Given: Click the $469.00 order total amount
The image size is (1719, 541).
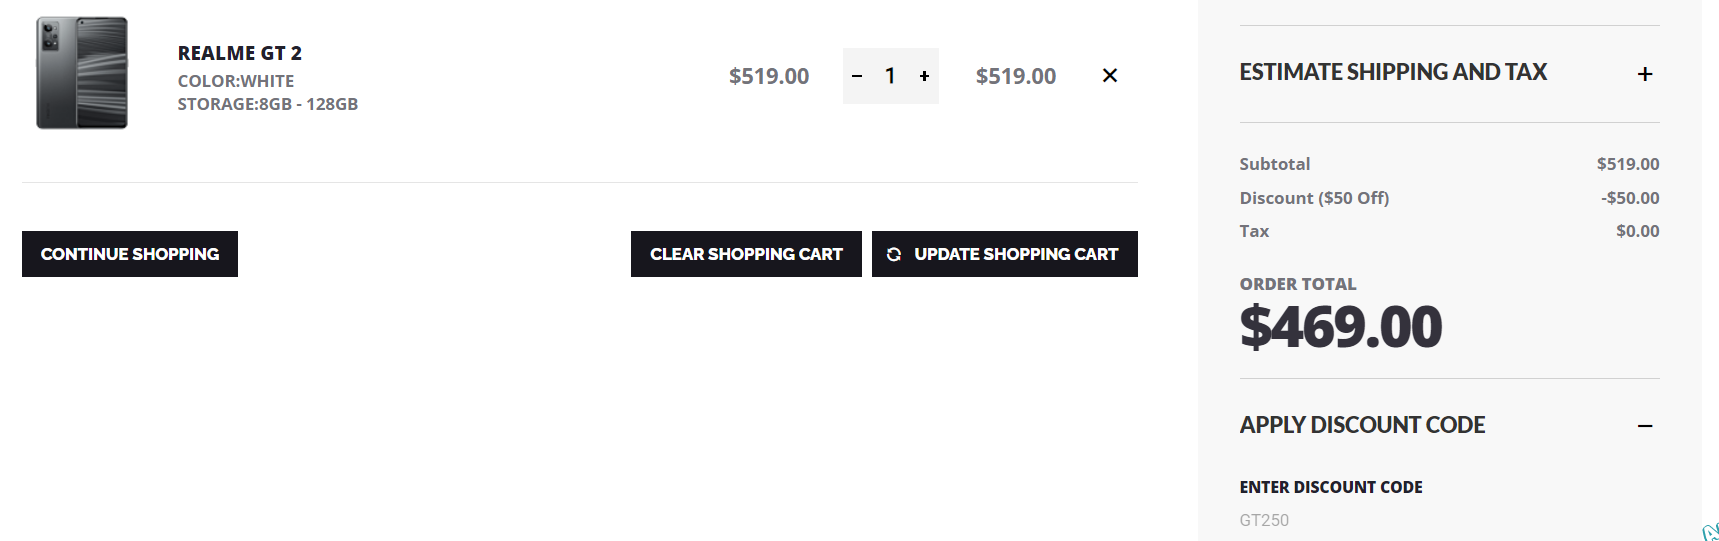Looking at the screenshot, I should (1340, 327).
